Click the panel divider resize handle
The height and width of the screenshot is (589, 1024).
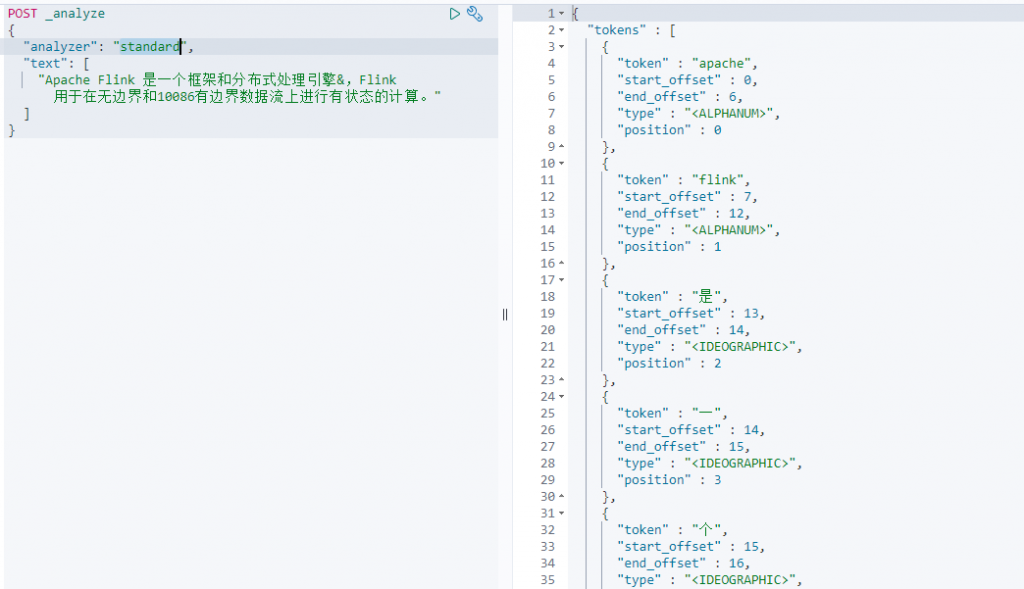click(x=505, y=314)
